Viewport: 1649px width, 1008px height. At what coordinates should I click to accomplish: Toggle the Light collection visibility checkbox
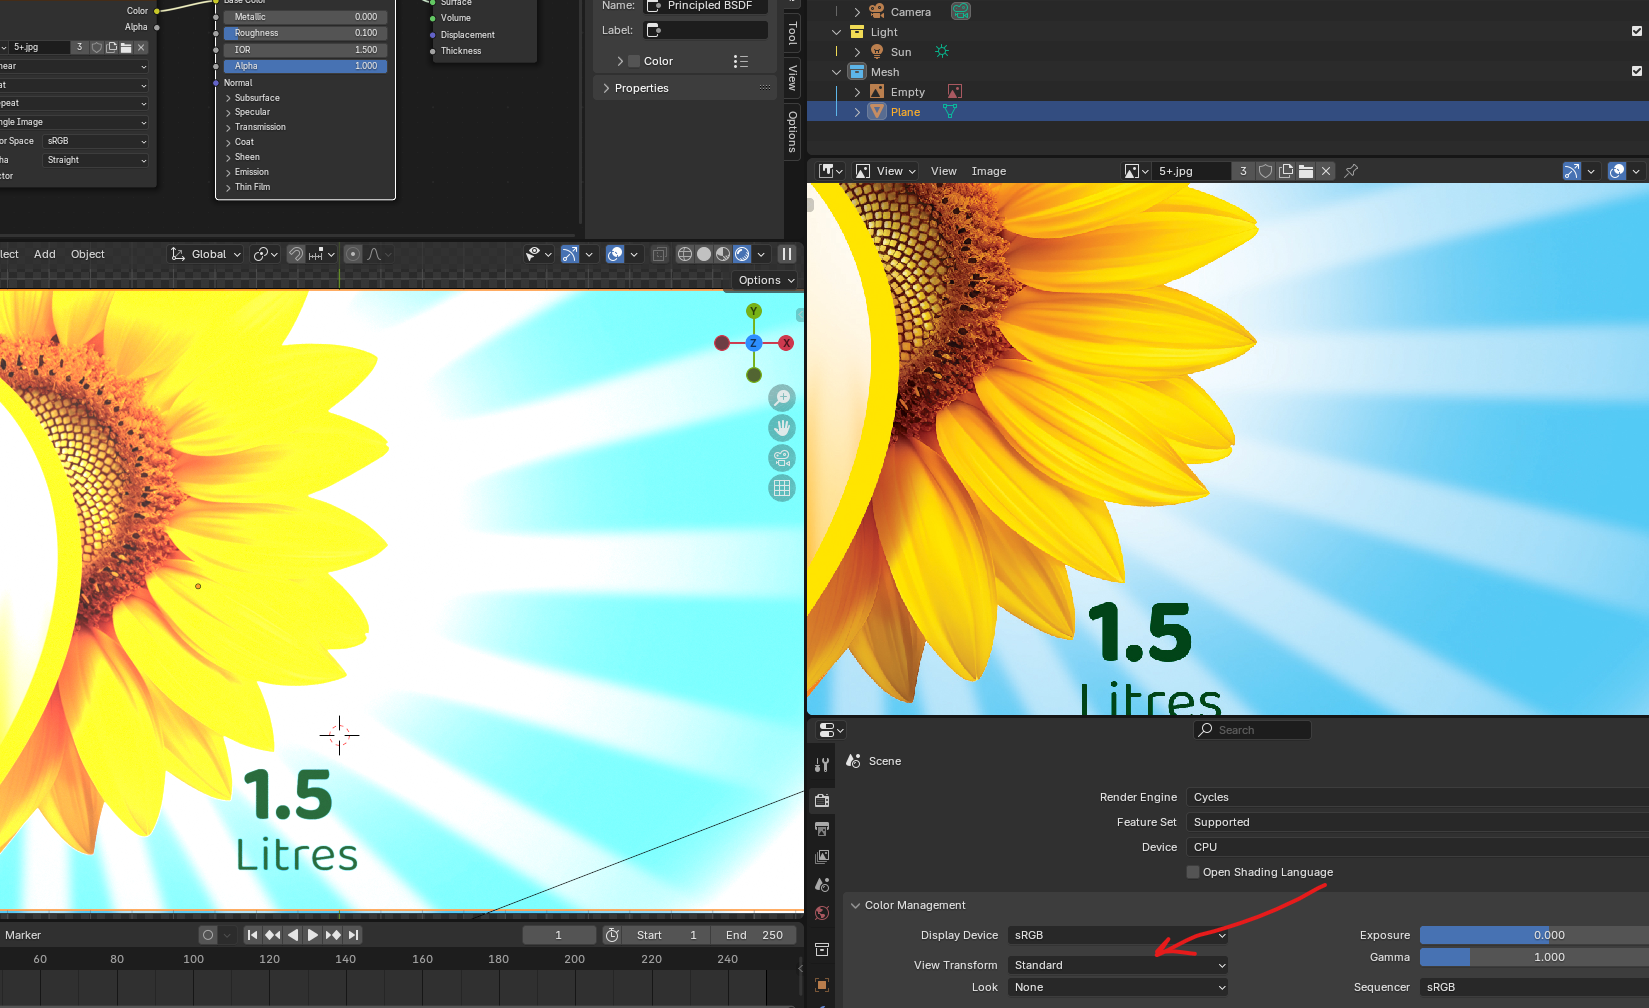[x=1637, y=31]
